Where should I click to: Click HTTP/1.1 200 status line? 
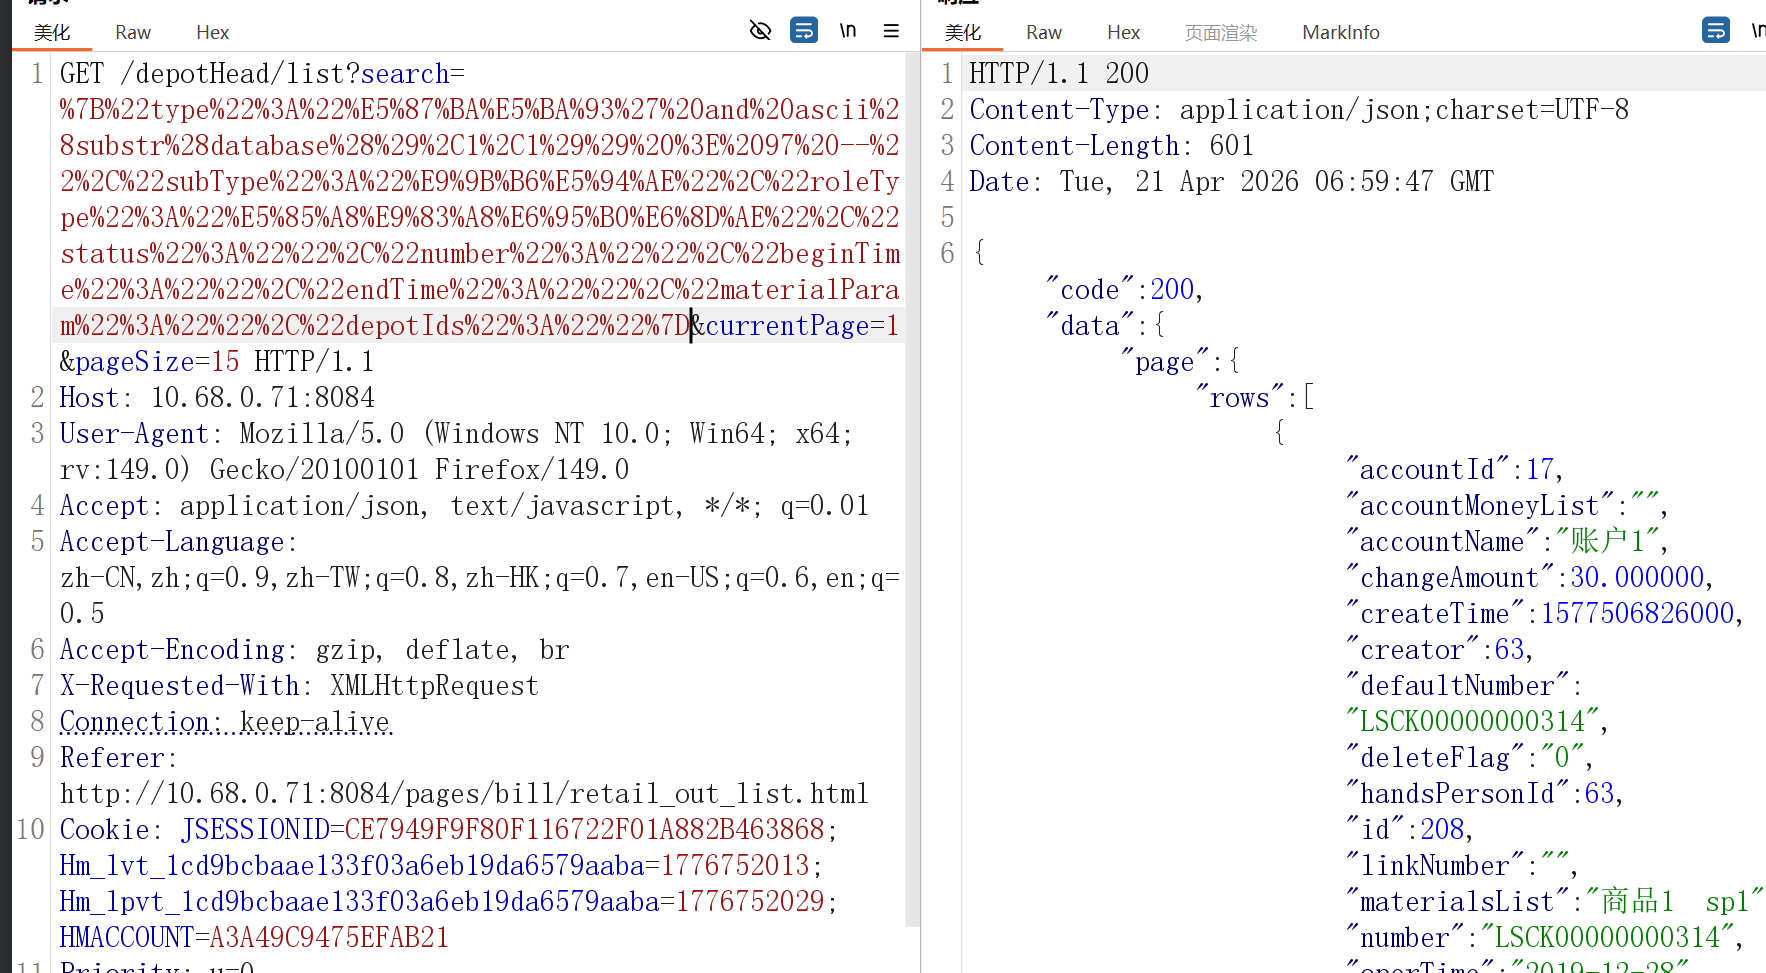[x=1059, y=74]
